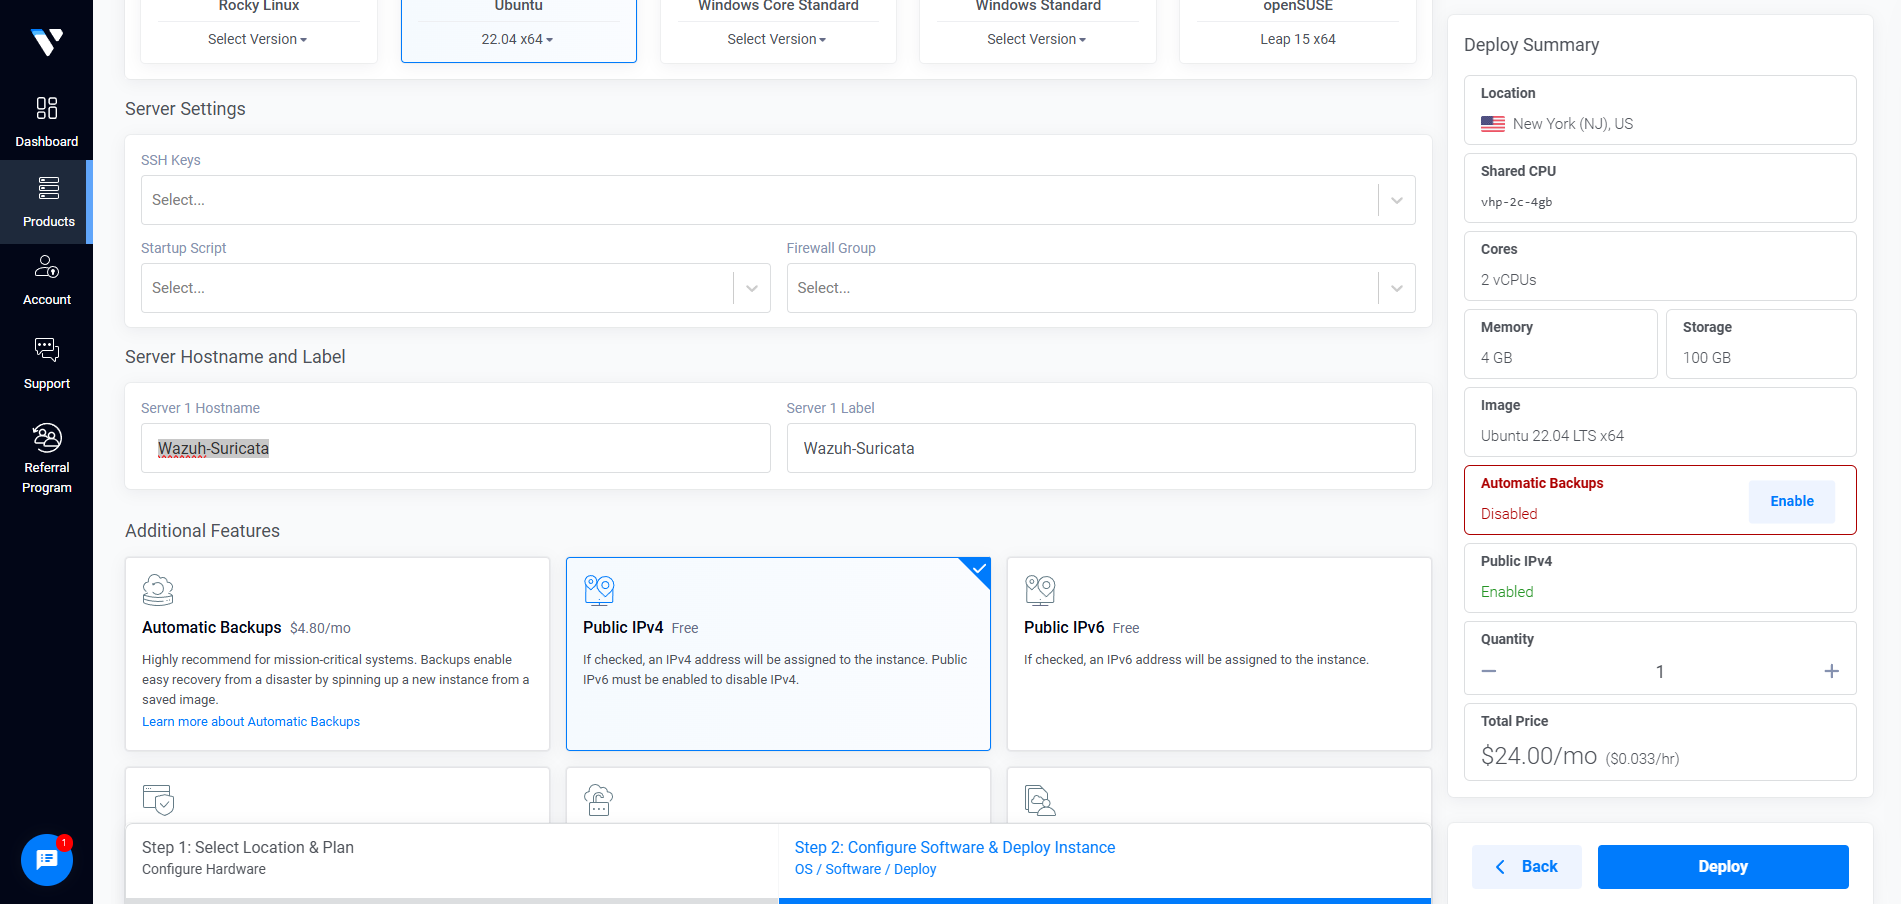Open the Support sidebar section
The image size is (1901, 904).
(x=46, y=363)
